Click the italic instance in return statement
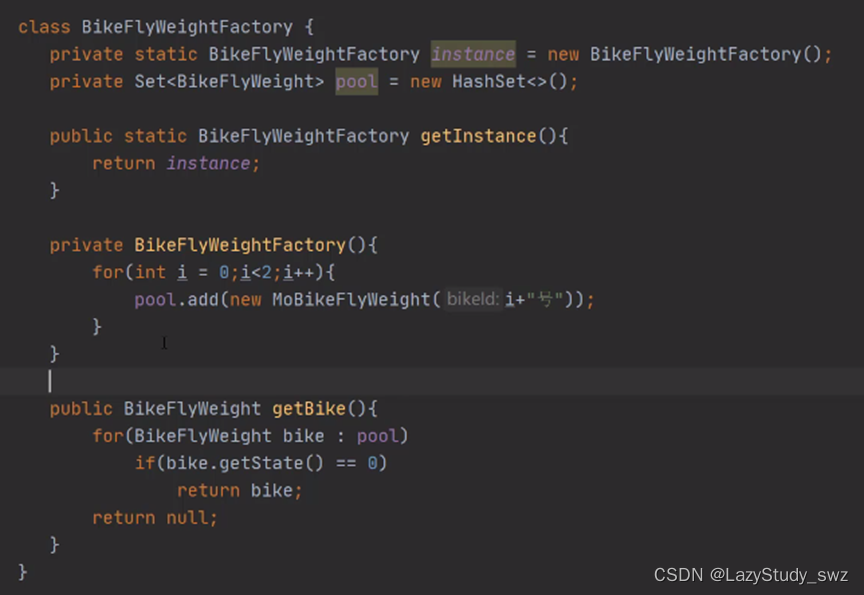 208,163
